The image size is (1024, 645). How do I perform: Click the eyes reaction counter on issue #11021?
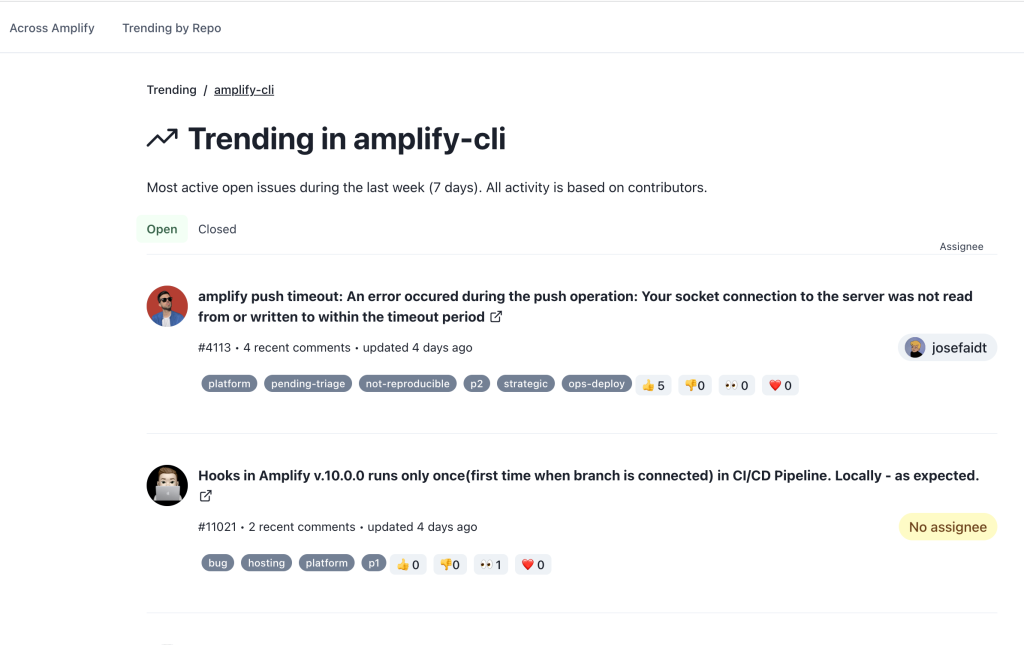point(490,563)
